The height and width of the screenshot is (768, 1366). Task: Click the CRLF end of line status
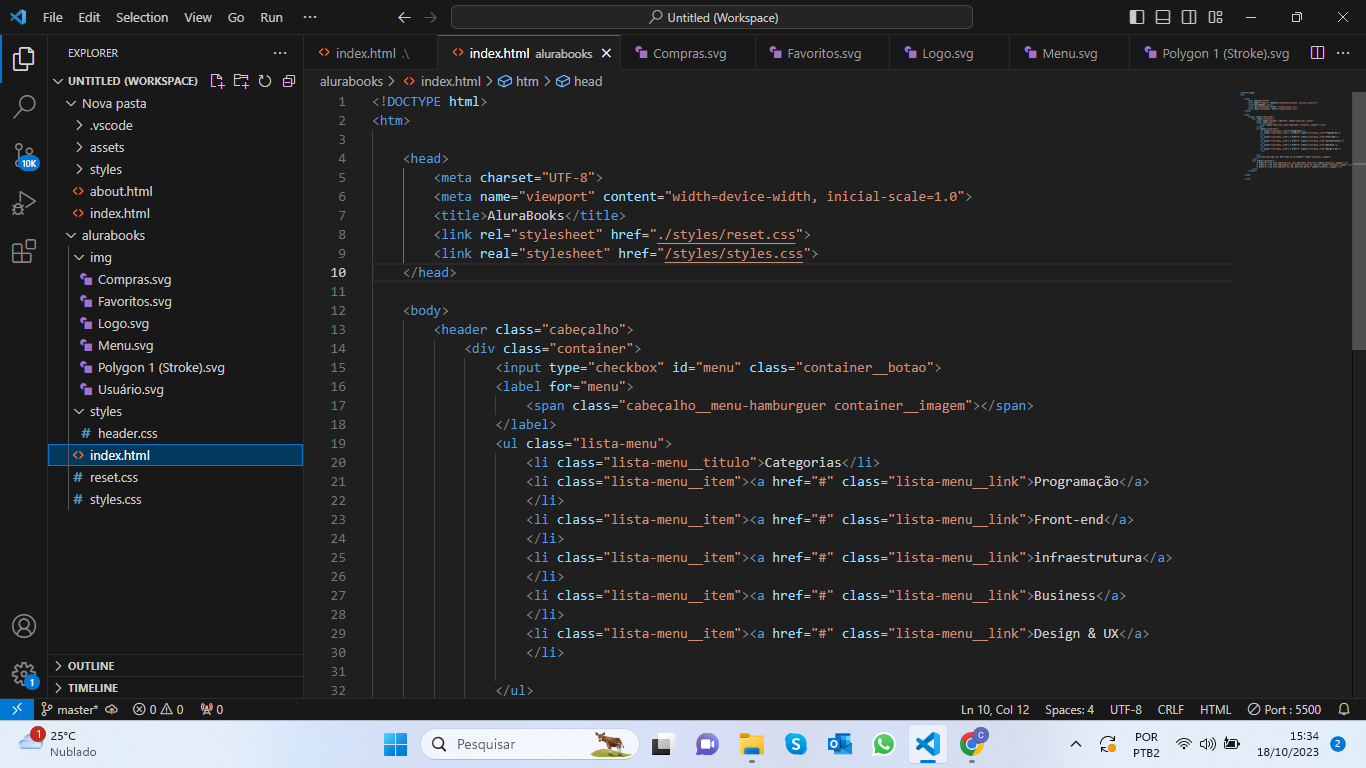point(1171,709)
